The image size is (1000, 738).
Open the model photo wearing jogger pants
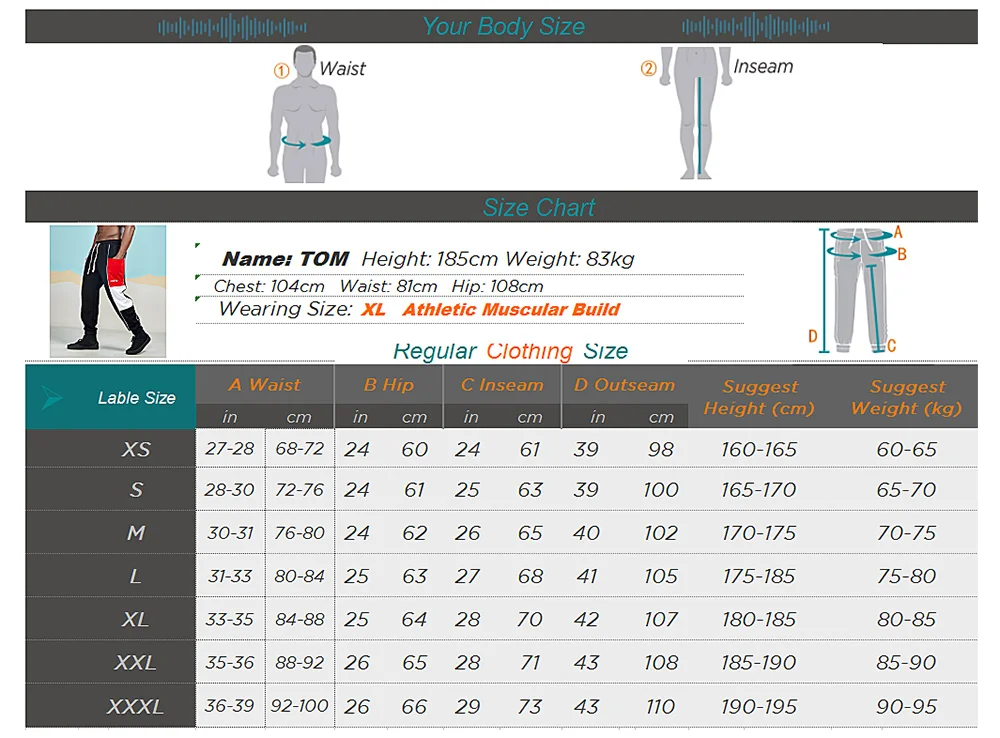coord(108,291)
